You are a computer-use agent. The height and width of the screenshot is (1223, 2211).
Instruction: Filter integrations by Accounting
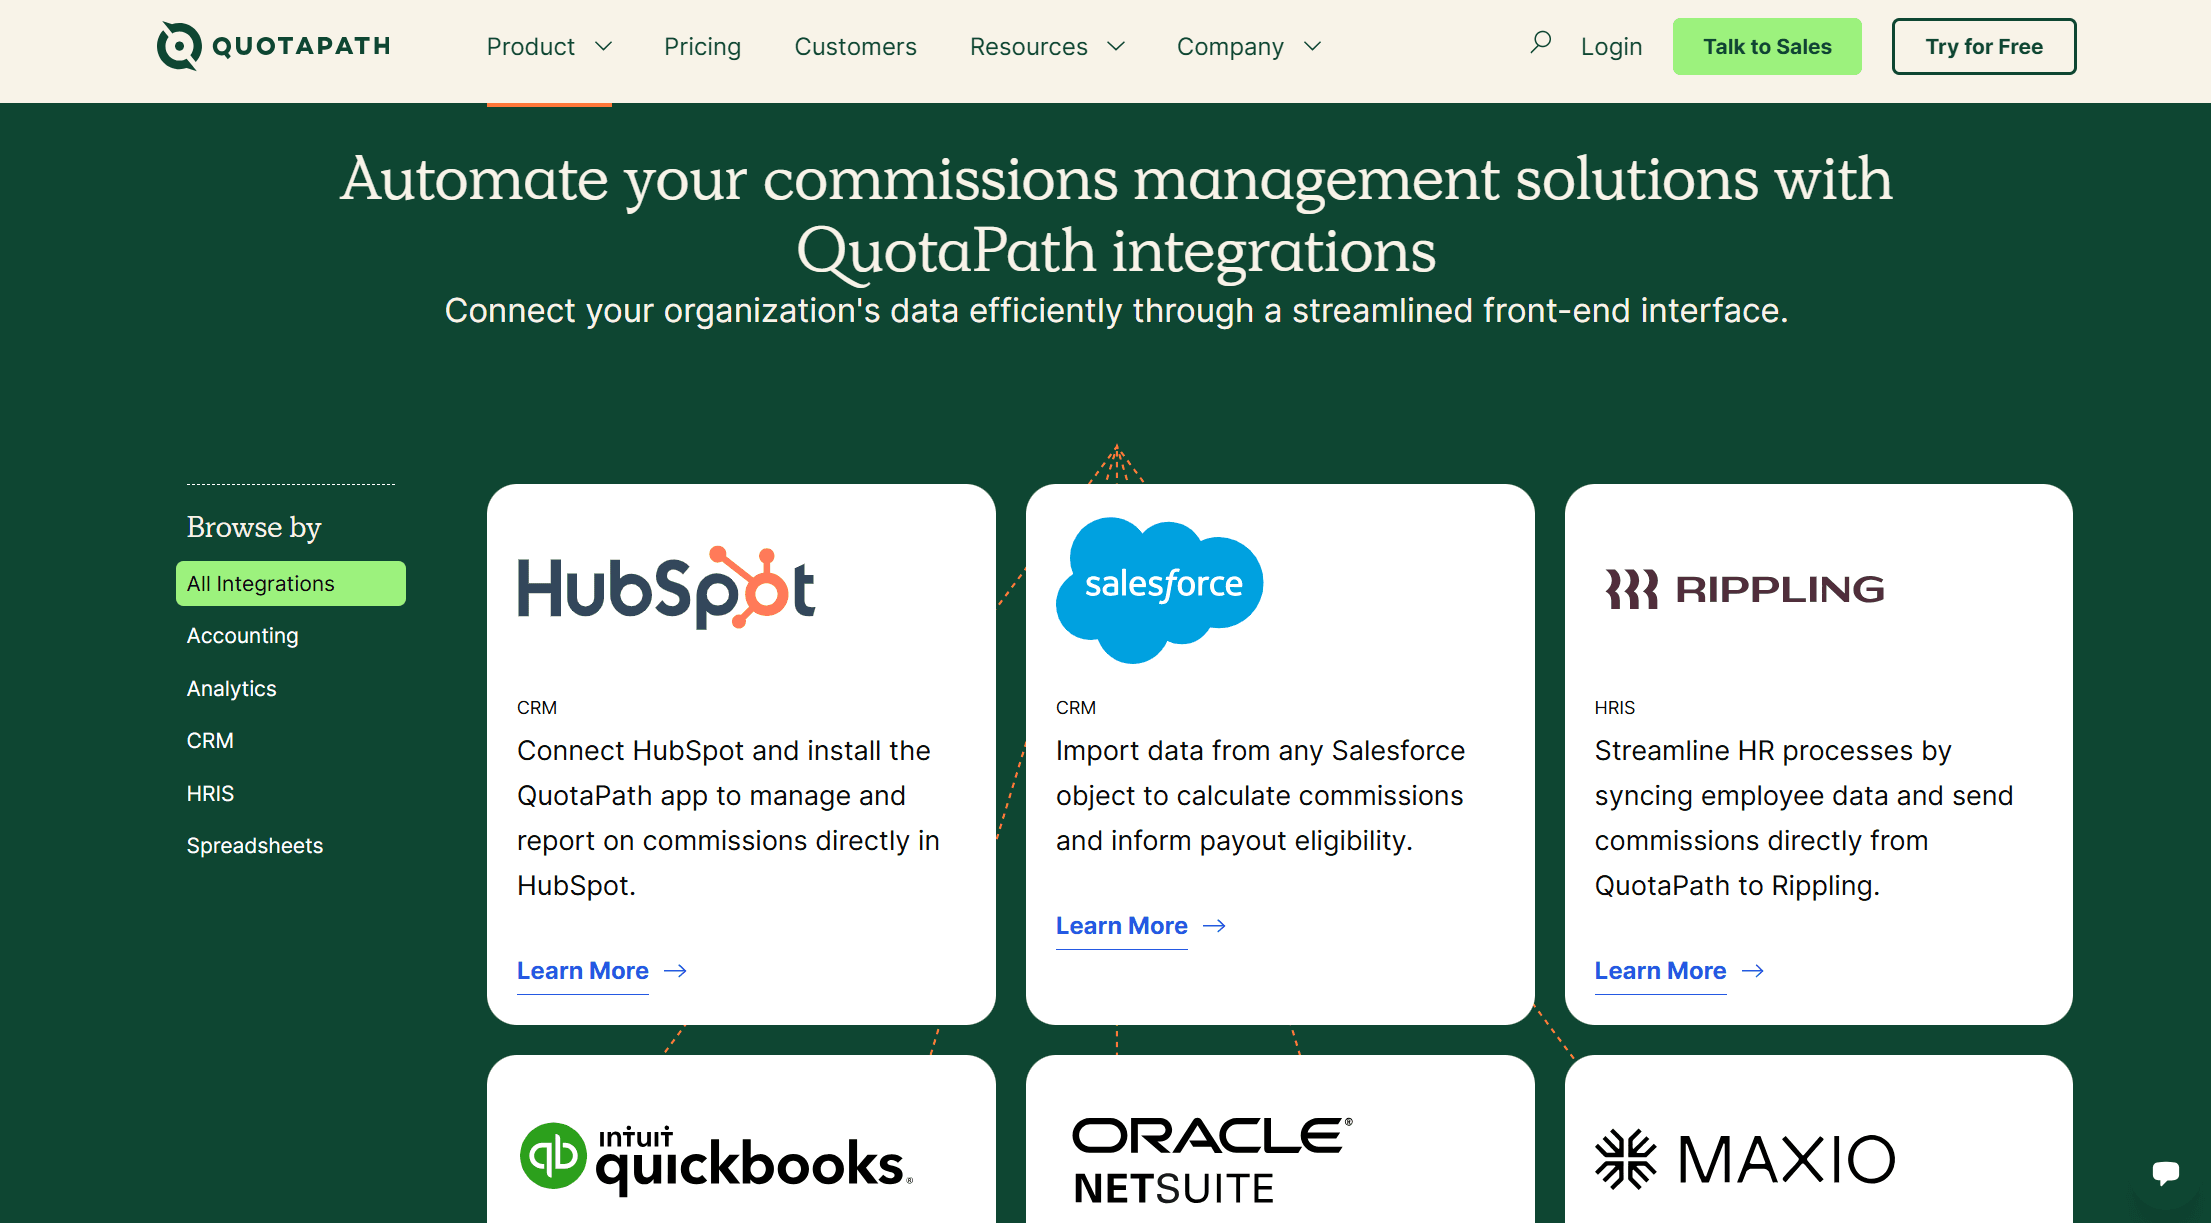(x=243, y=636)
